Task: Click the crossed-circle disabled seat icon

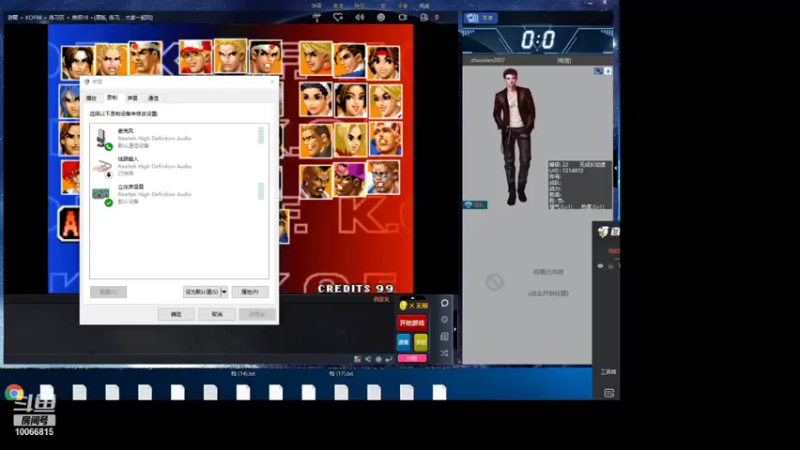Action: pyautogui.click(x=494, y=282)
